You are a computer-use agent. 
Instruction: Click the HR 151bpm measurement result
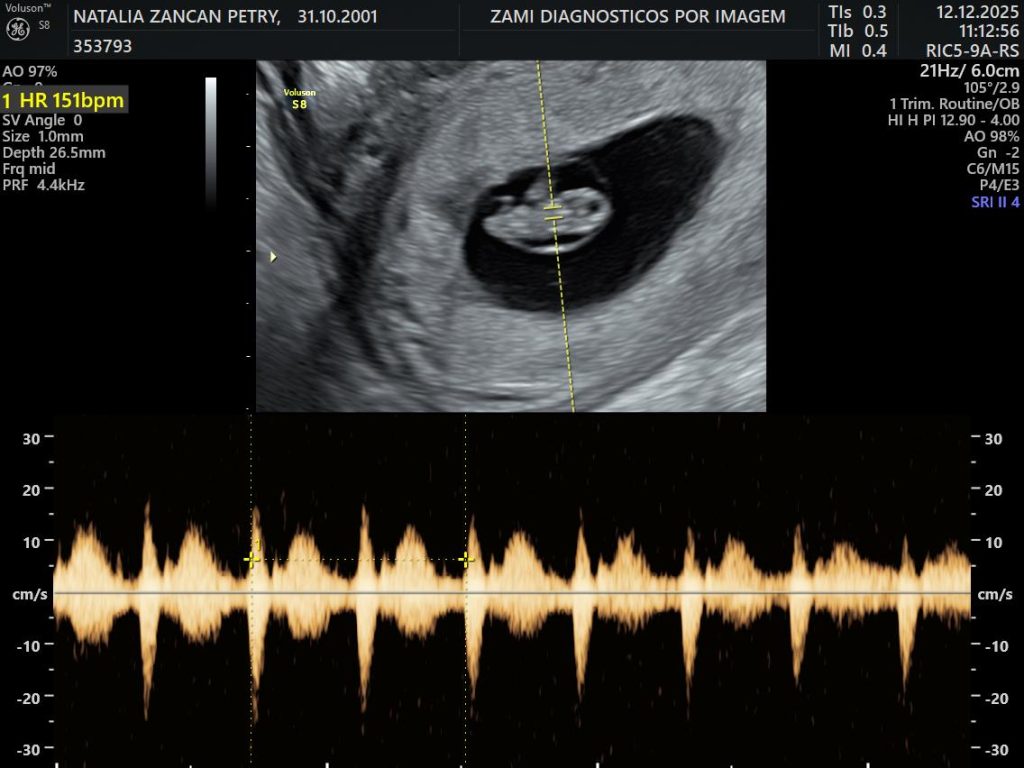(x=63, y=101)
